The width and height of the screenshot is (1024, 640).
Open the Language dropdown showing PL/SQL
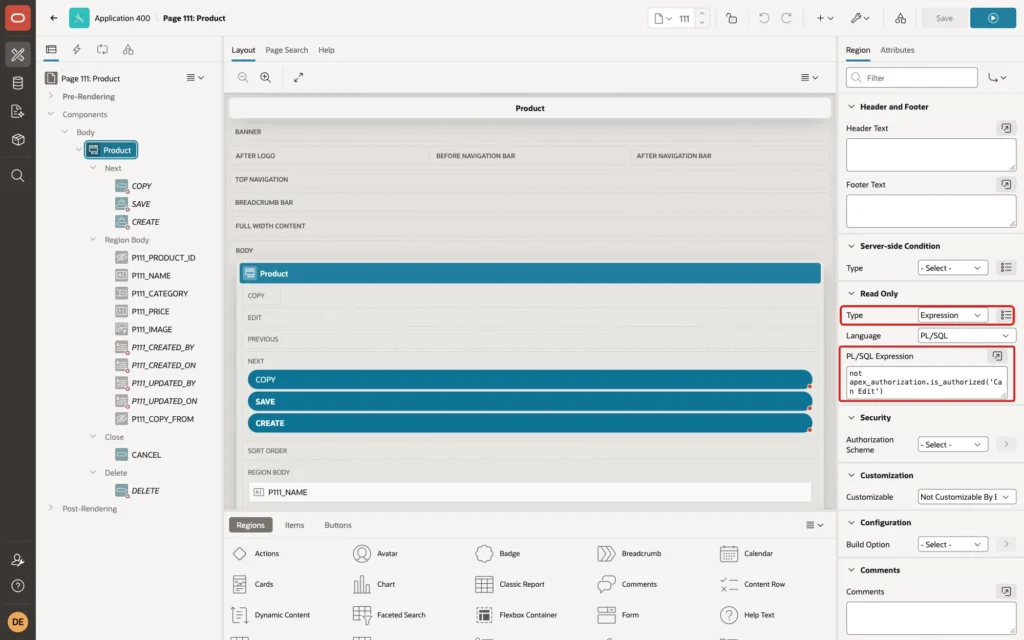967,336
